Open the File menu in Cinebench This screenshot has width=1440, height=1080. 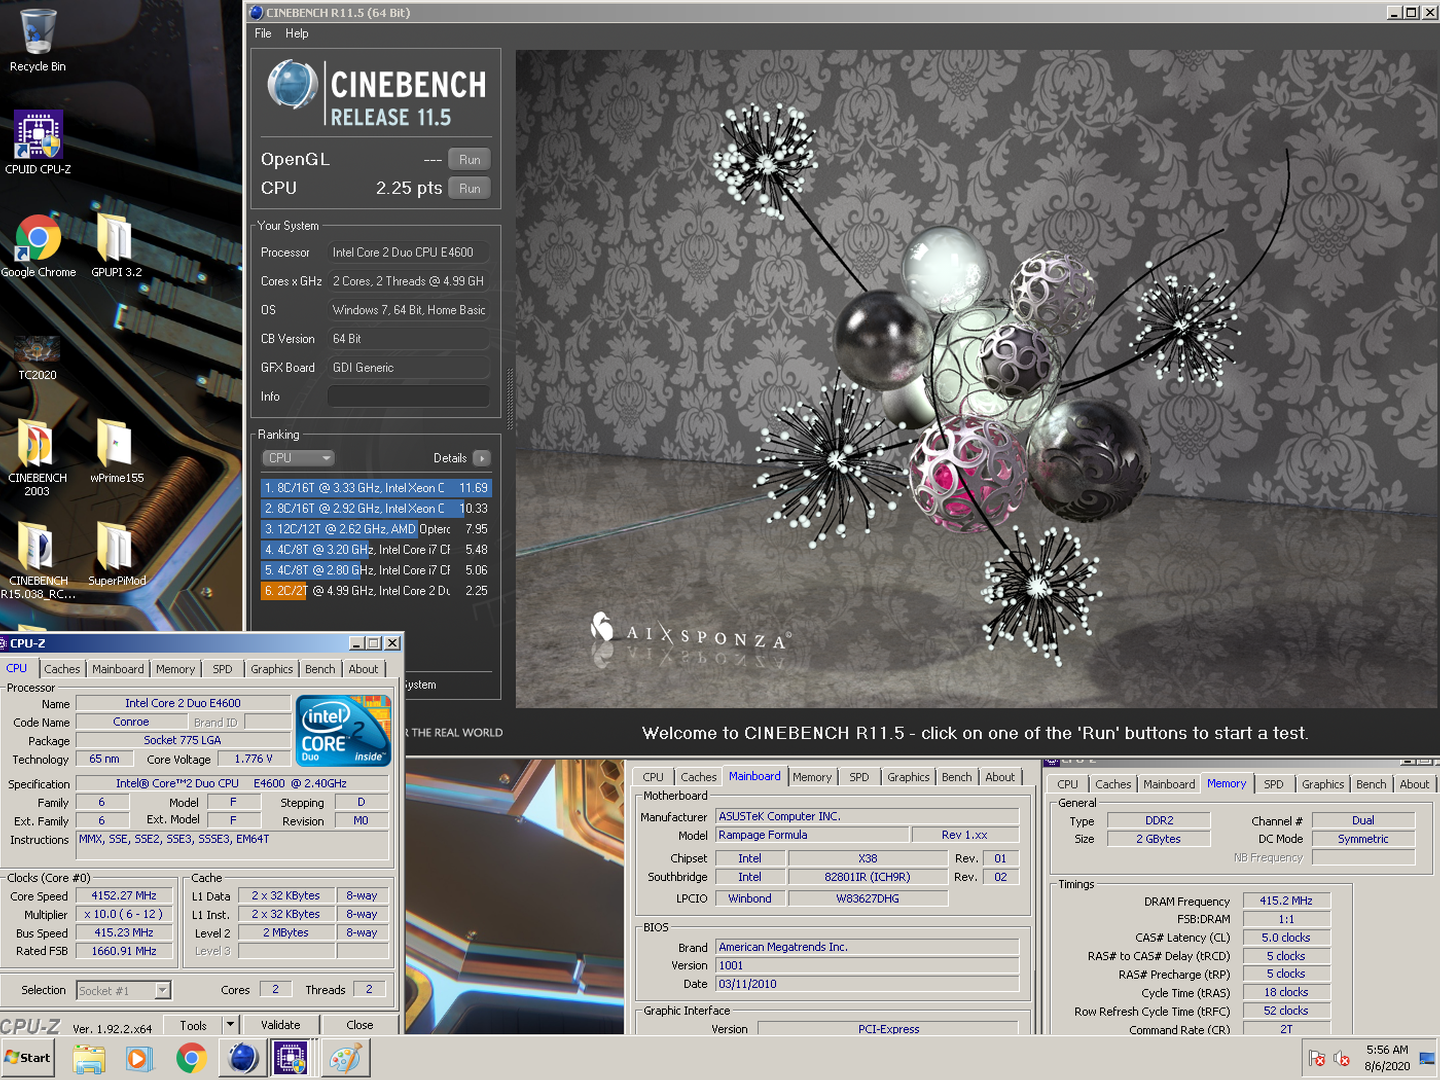click(263, 33)
